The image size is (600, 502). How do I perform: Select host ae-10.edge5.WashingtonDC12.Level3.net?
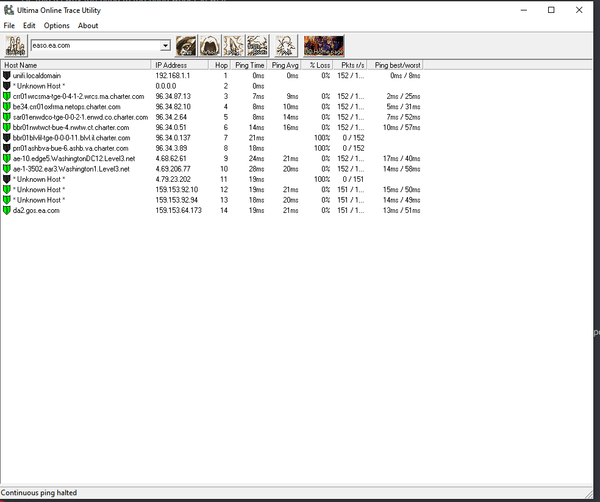(74, 158)
